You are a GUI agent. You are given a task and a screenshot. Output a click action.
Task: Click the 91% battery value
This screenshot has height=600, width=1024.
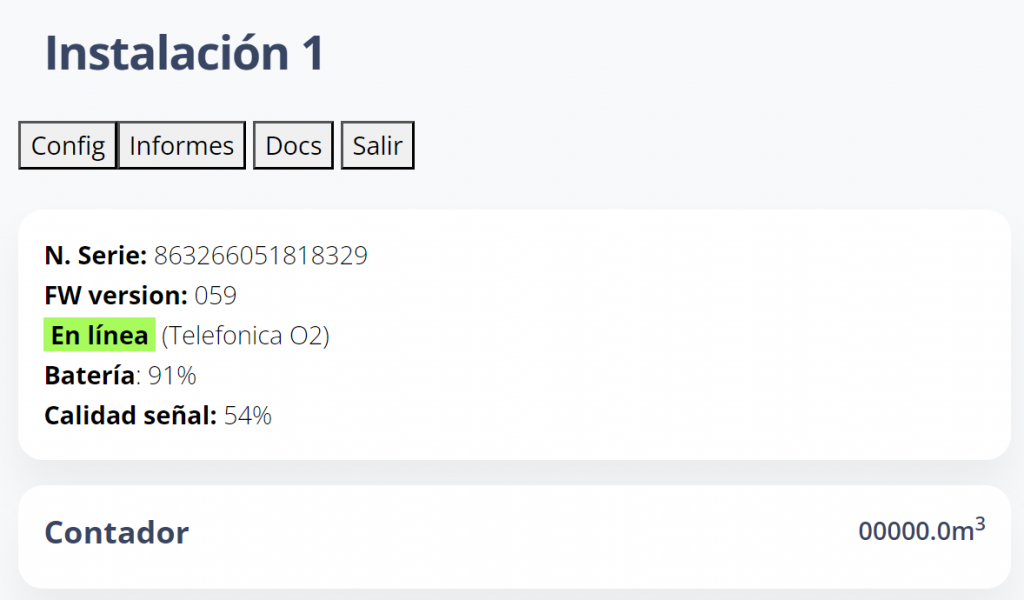coord(172,376)
